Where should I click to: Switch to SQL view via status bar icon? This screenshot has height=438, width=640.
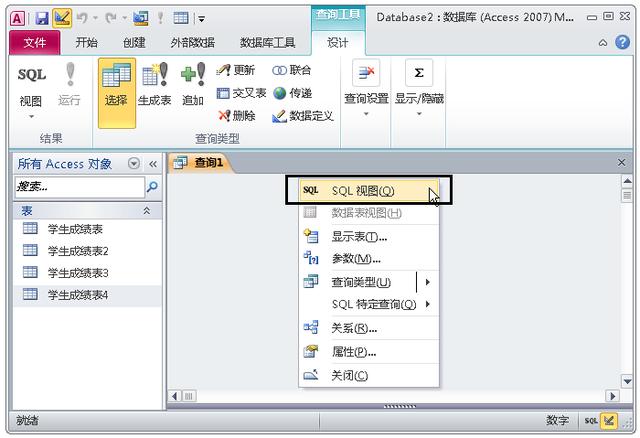coord(591,420)
